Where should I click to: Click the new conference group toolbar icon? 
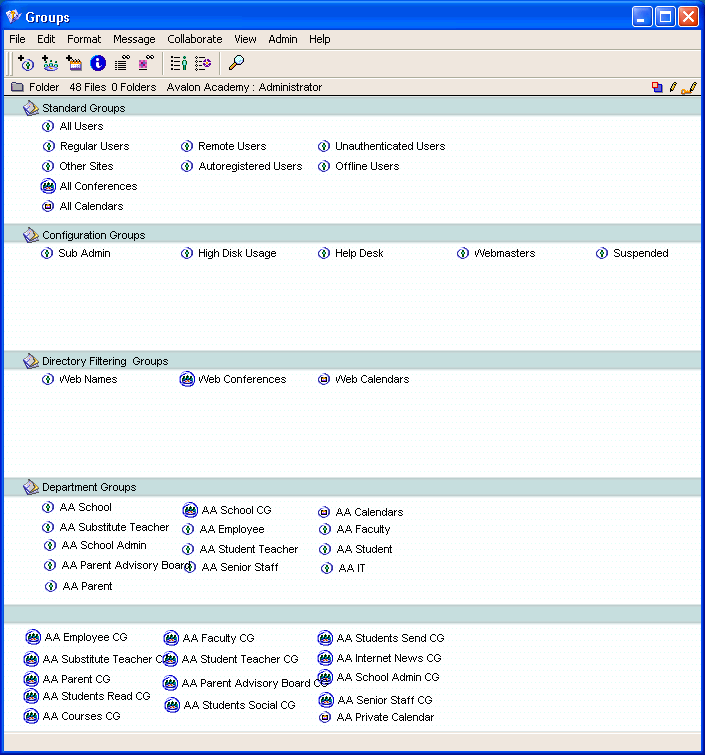pyautogui.click(x=50, y=63)
